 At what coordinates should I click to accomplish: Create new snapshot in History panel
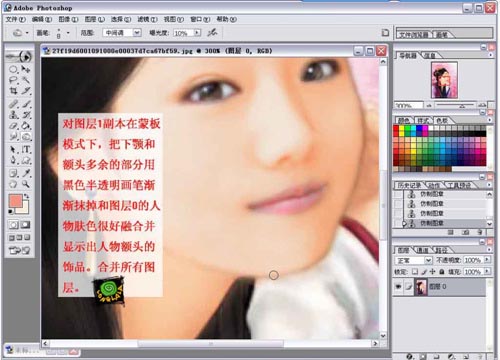point(466,232)
